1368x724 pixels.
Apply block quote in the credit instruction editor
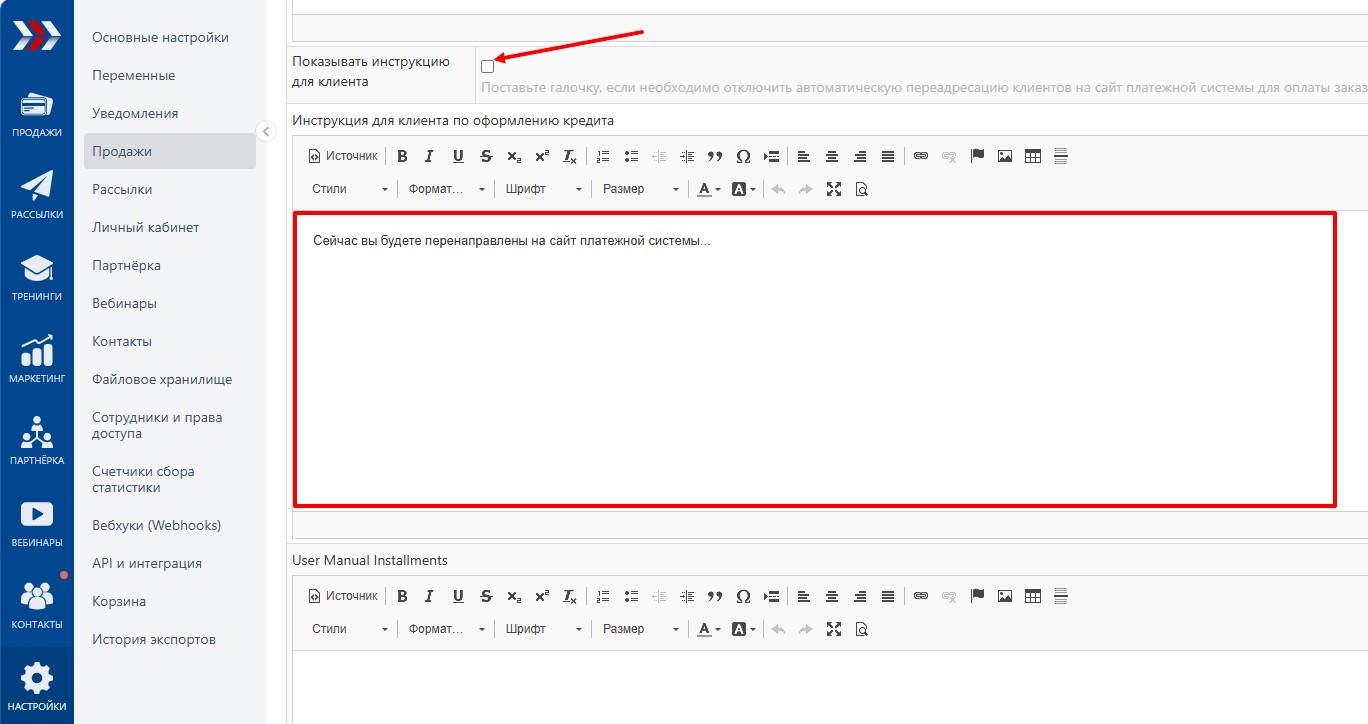click(x=715, y=156)
